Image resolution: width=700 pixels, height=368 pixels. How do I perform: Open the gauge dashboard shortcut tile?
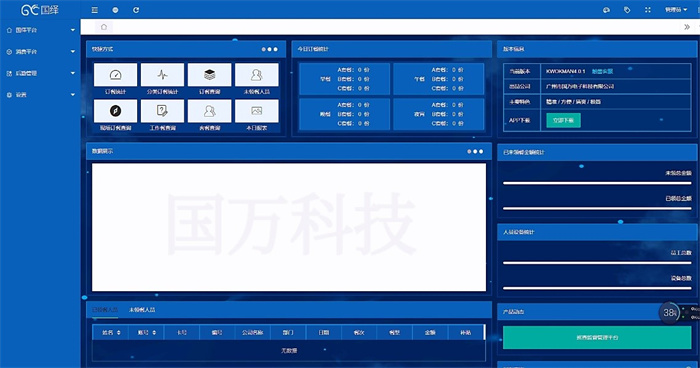[x=115, y=75]
